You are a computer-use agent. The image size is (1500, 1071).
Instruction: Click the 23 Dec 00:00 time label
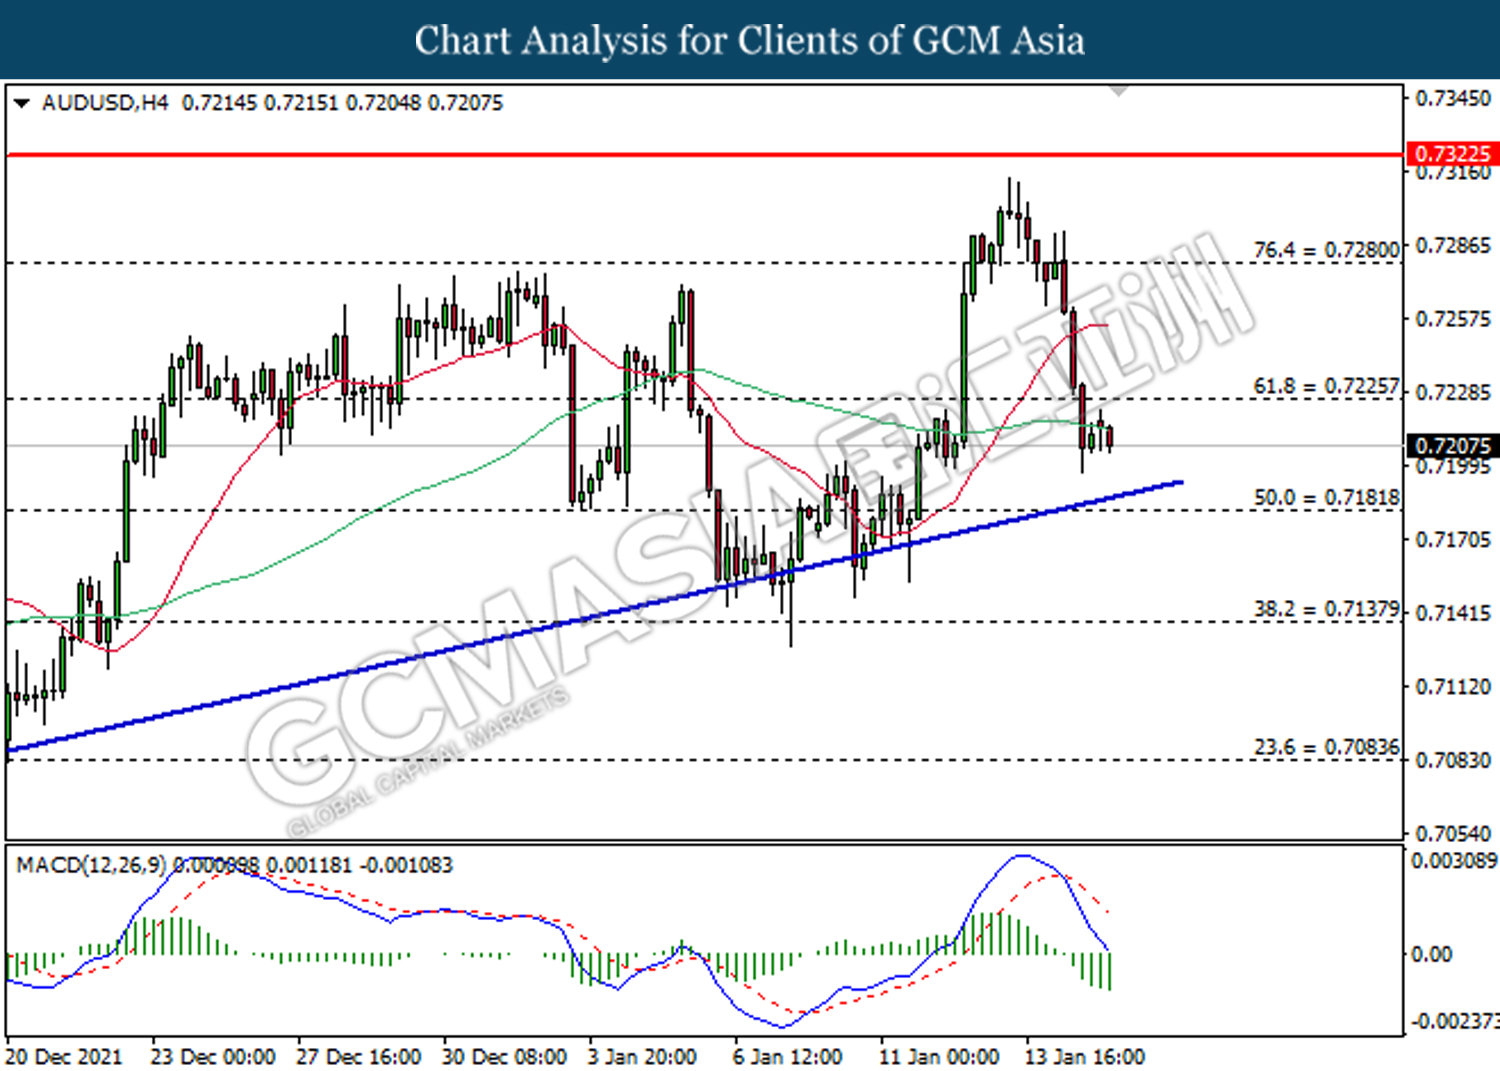click(x=213, y=1057)
